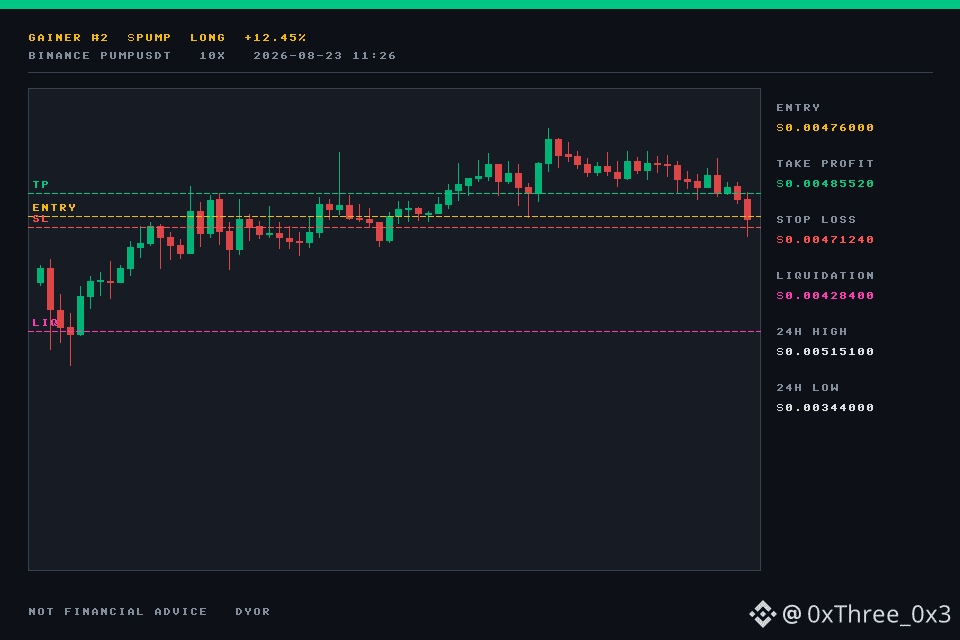Click the LIQUIDATION heading

(825, 276)
